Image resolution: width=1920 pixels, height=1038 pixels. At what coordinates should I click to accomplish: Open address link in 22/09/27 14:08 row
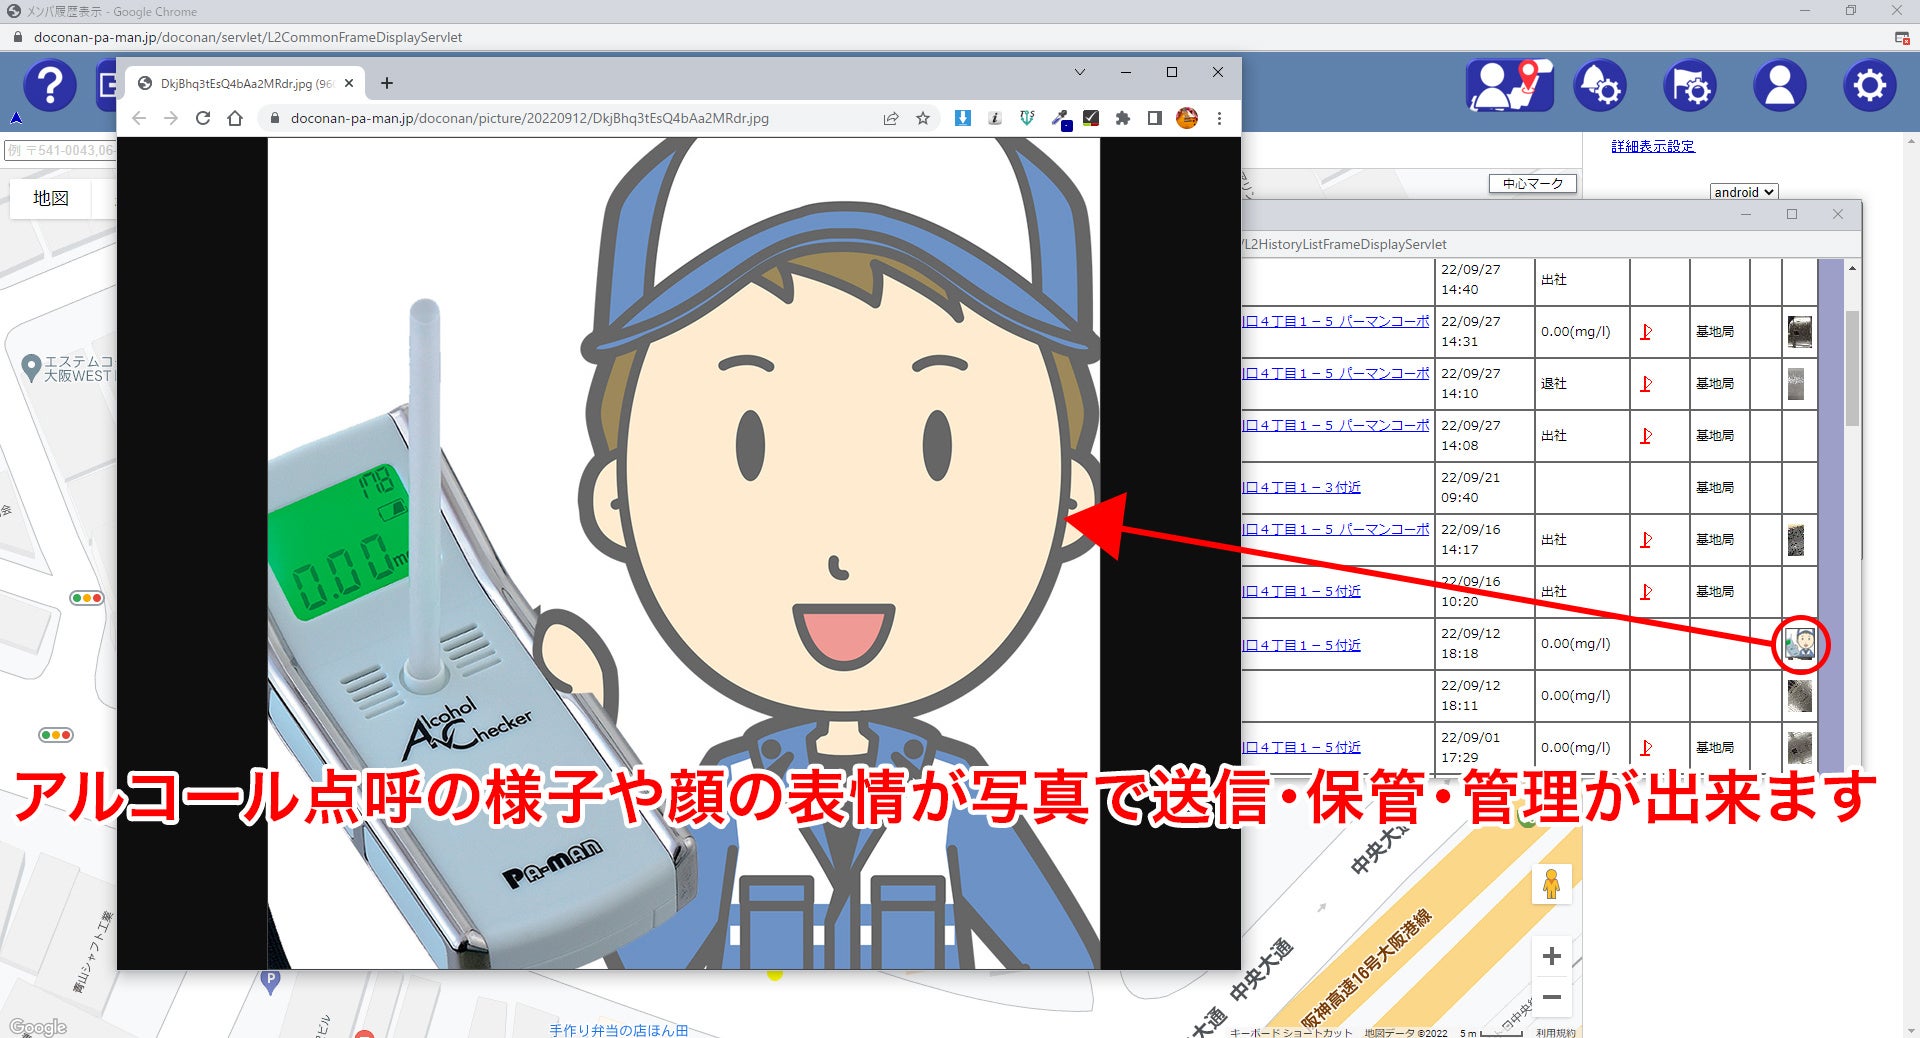coord(1336,425)
